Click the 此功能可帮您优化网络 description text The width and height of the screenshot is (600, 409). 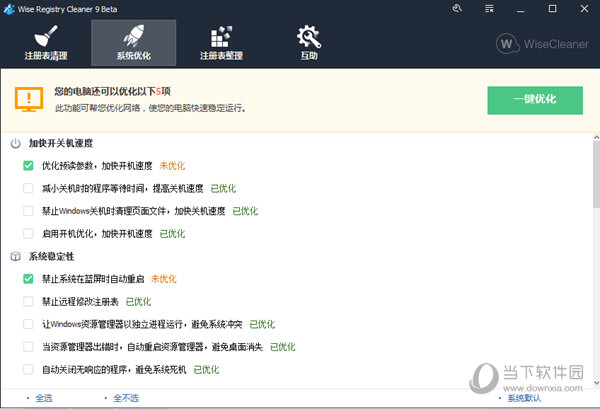click(x=150, y=108)
